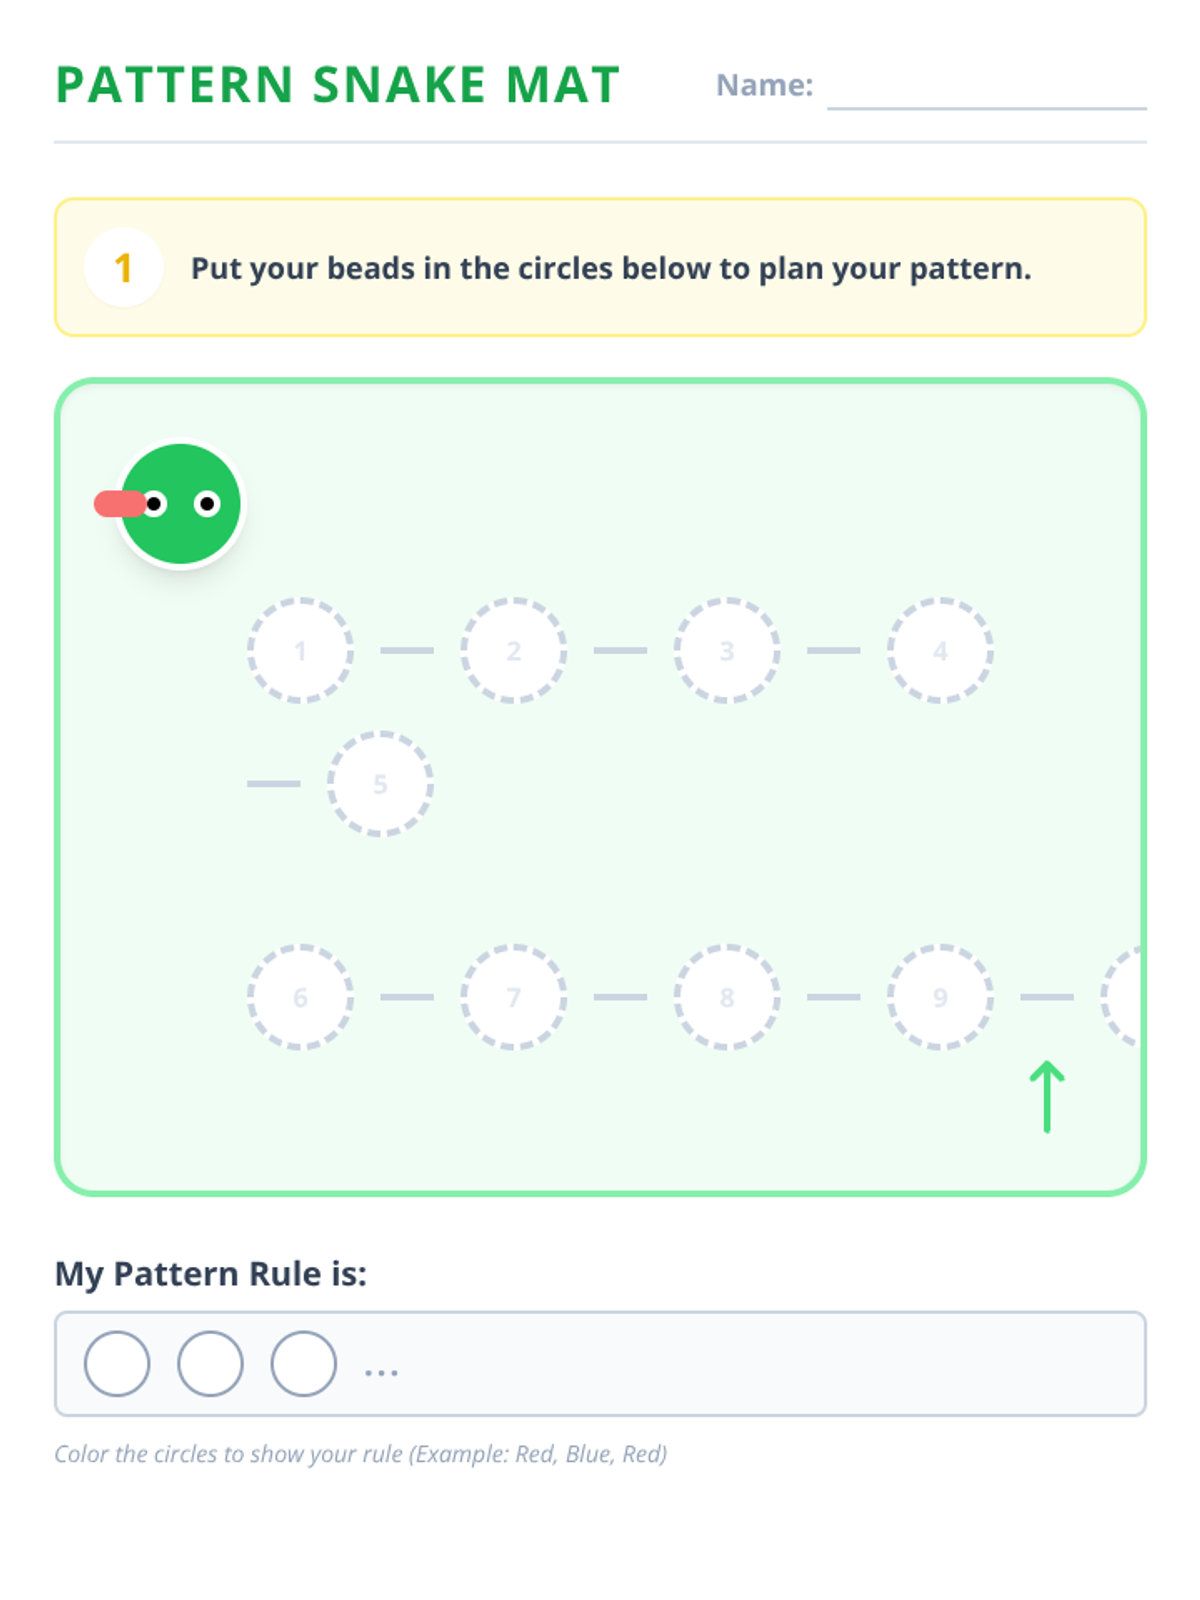
Task: Select bead circle number 7
Action: (514, 997)
